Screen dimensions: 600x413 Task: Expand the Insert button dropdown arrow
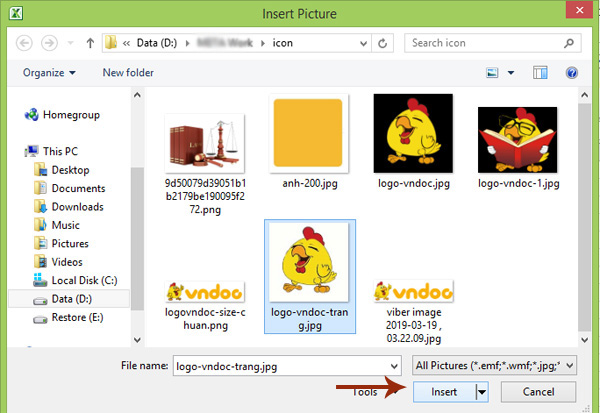point(482,392)
